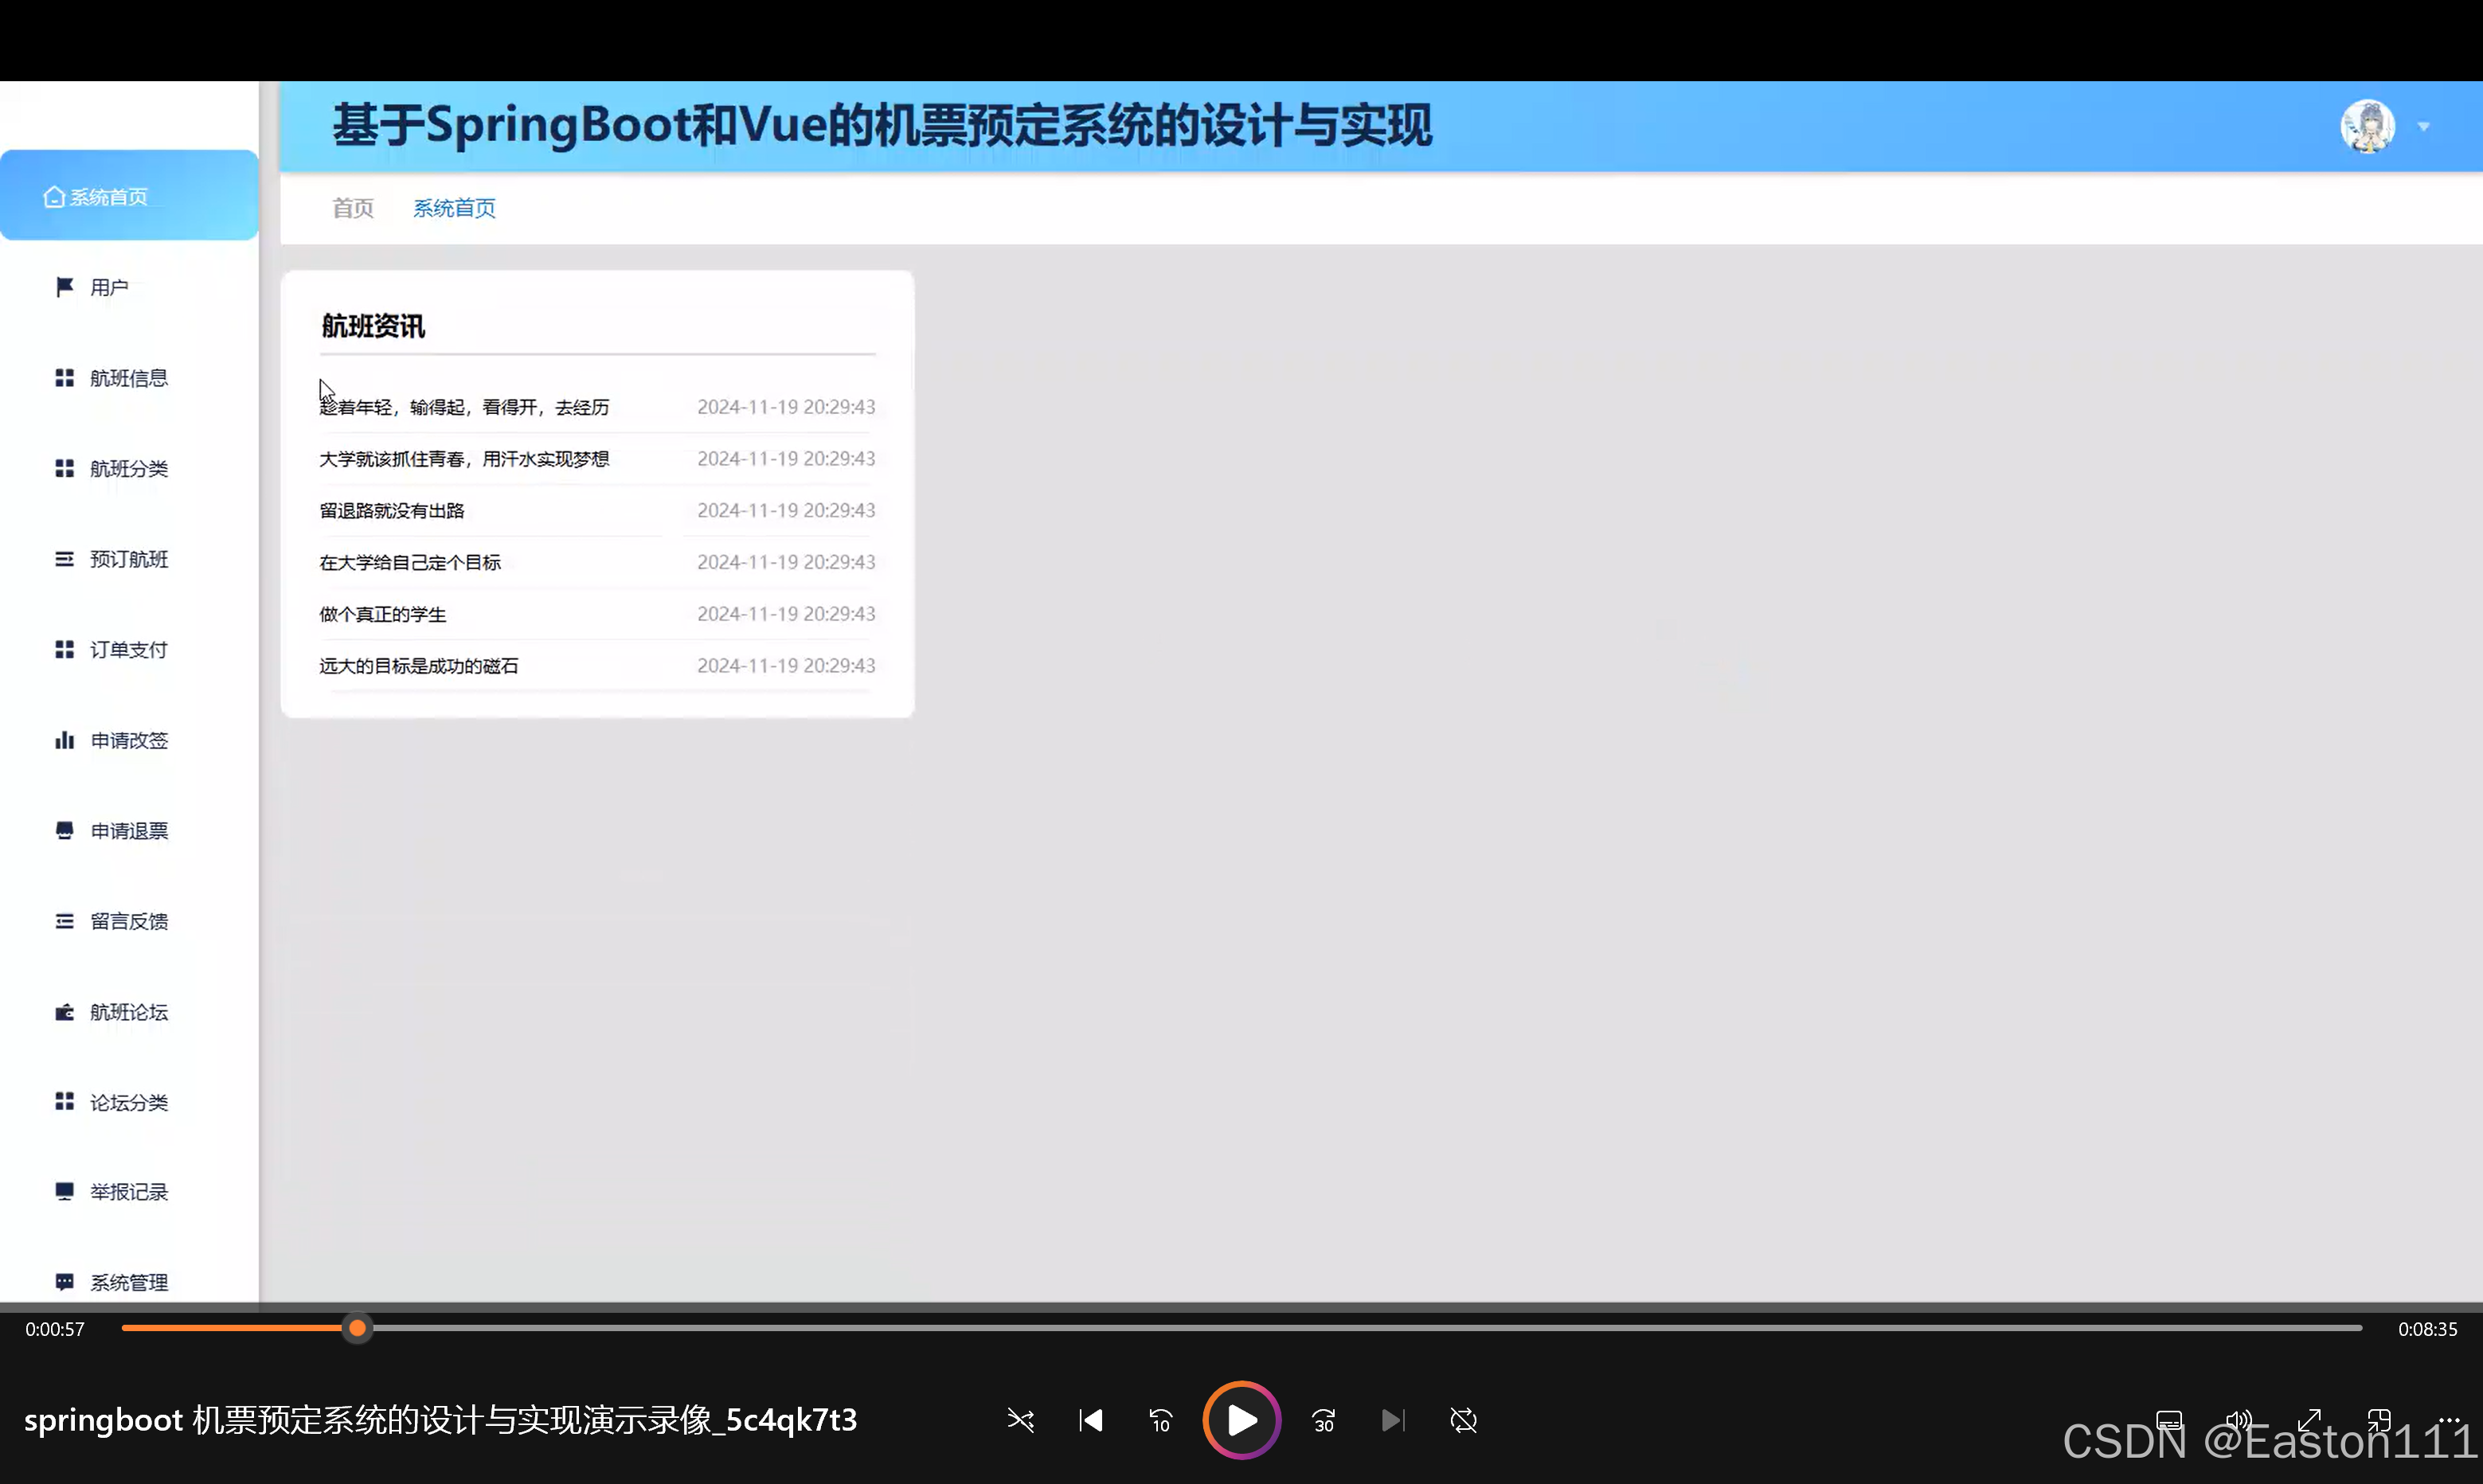Open news item 做个真正的学生

coord(383,615)
